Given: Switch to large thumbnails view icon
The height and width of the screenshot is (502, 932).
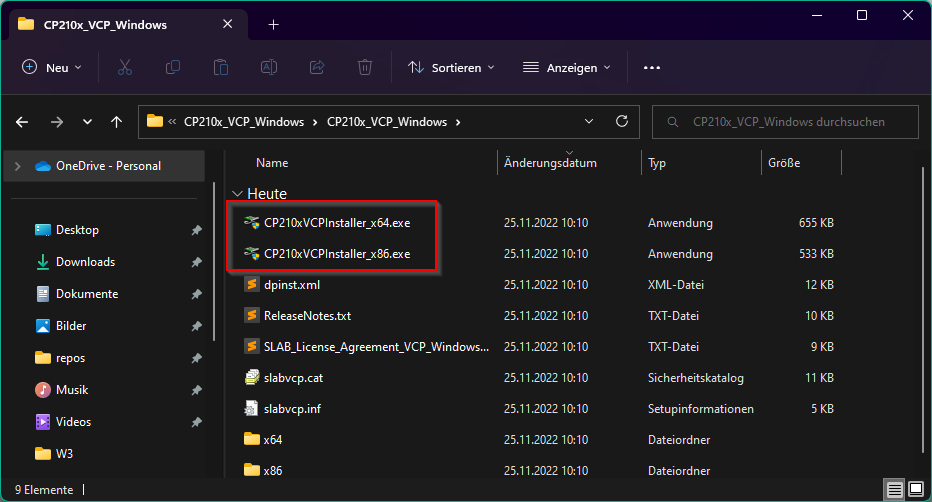Looking at the screenshot, I should click(916, 490).
